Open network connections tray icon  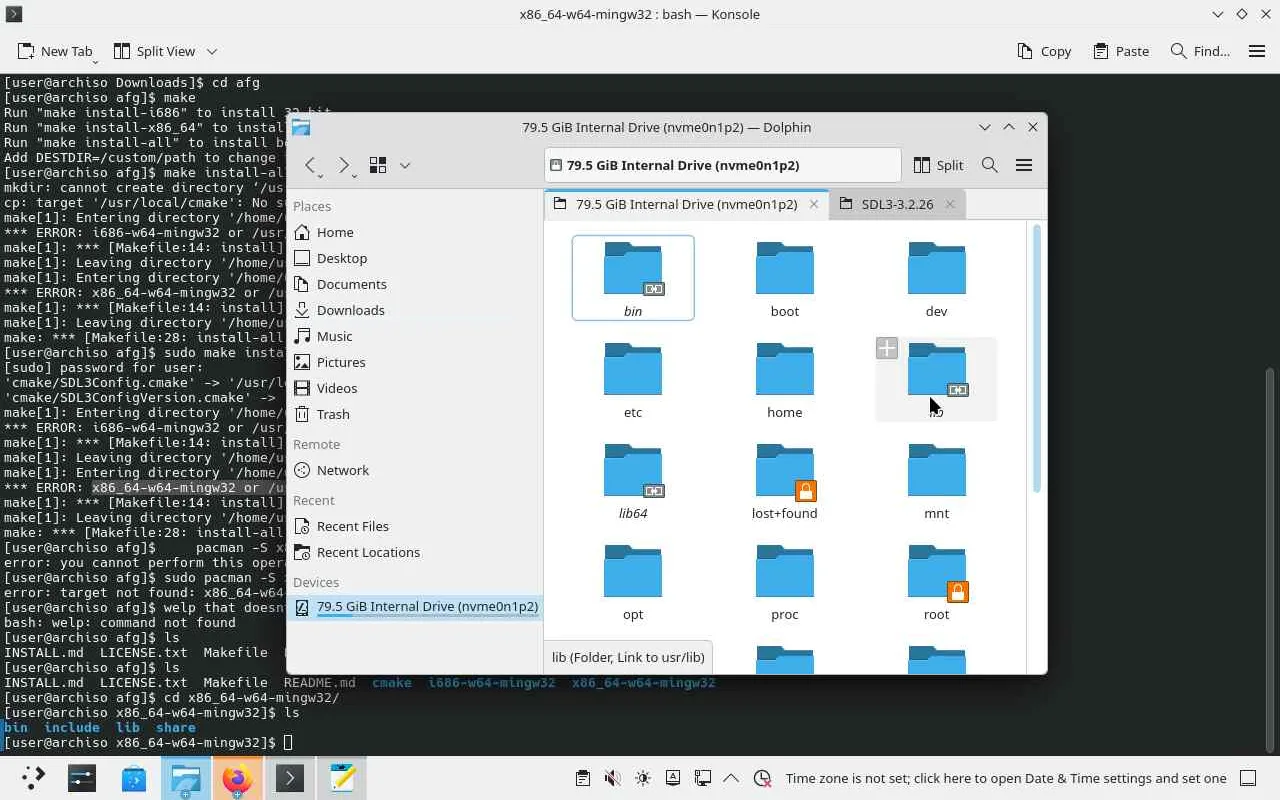[703, 778]
